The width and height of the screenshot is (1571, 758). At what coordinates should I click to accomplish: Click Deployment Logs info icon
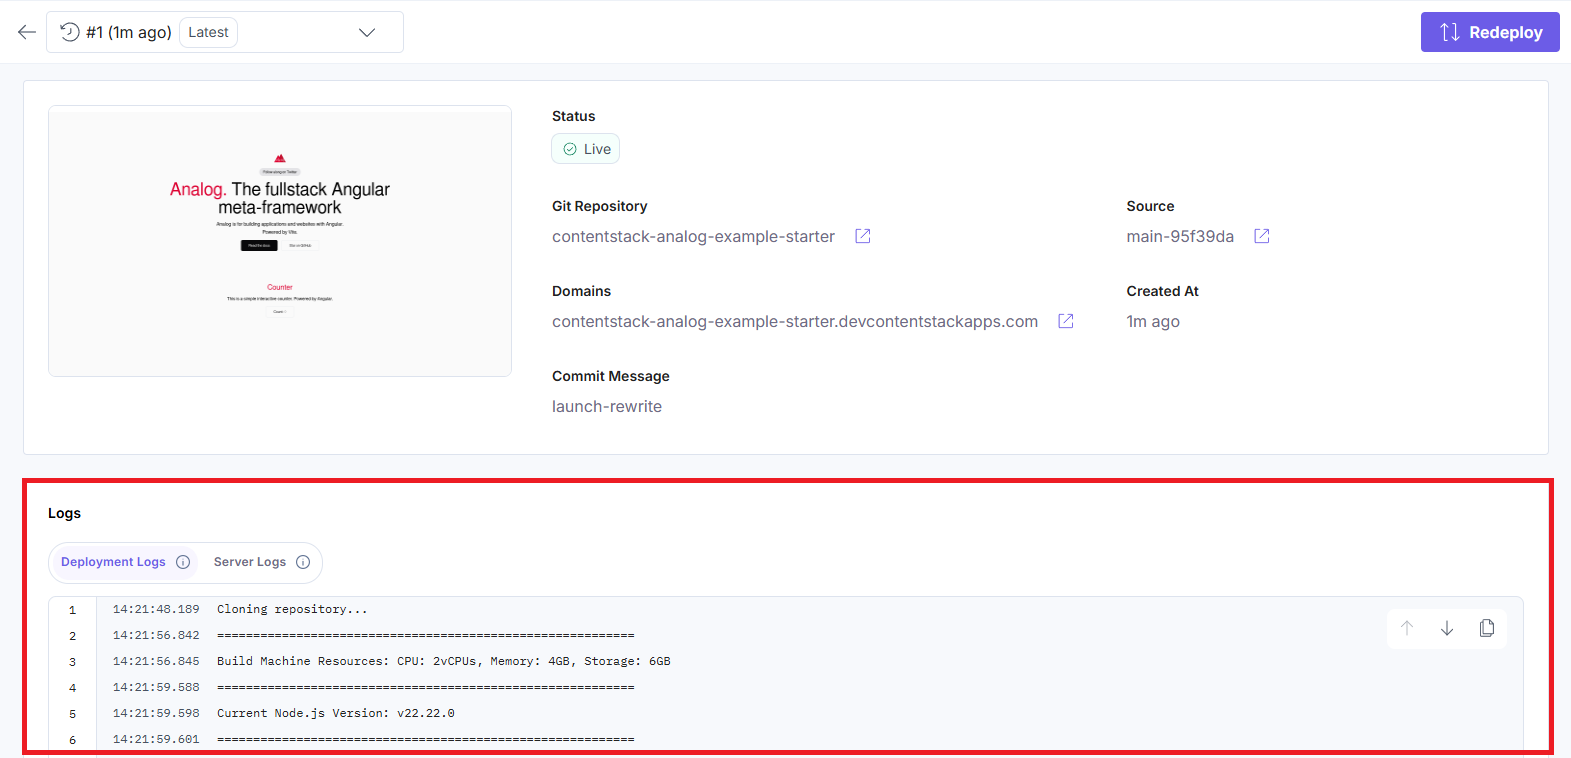coord(183,562)
